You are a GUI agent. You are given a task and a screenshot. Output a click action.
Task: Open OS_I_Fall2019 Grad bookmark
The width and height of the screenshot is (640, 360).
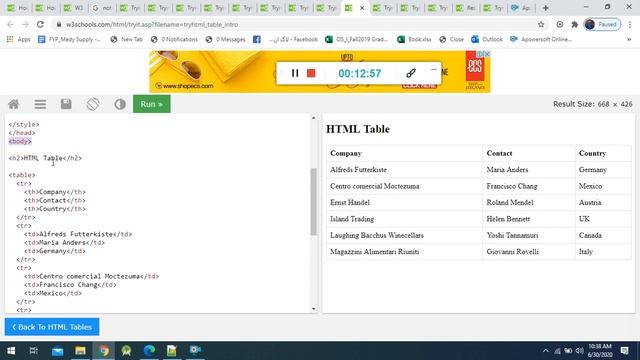pos(356,39)
